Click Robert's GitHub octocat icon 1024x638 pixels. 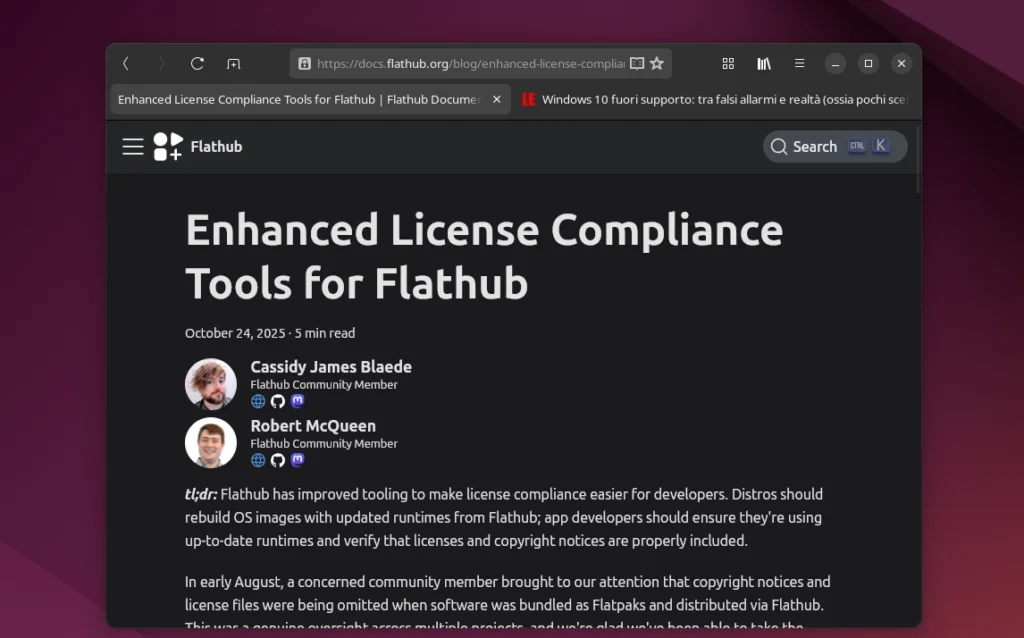pos(278,460)
